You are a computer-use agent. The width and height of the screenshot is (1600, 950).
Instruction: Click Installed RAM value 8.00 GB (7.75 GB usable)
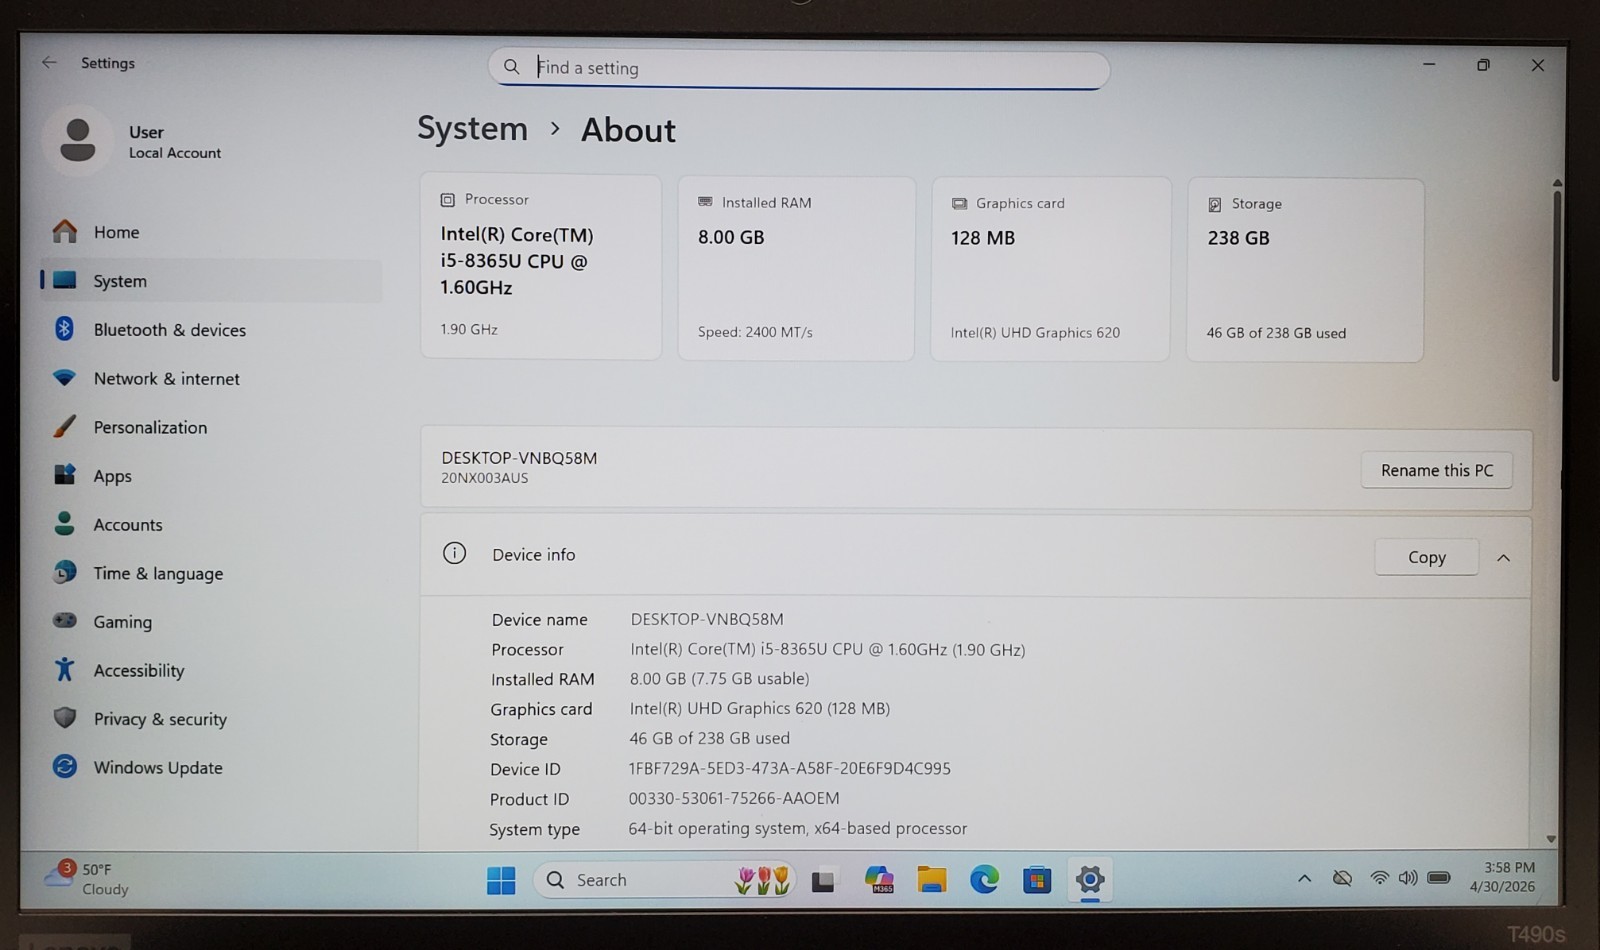pos(720,678)
